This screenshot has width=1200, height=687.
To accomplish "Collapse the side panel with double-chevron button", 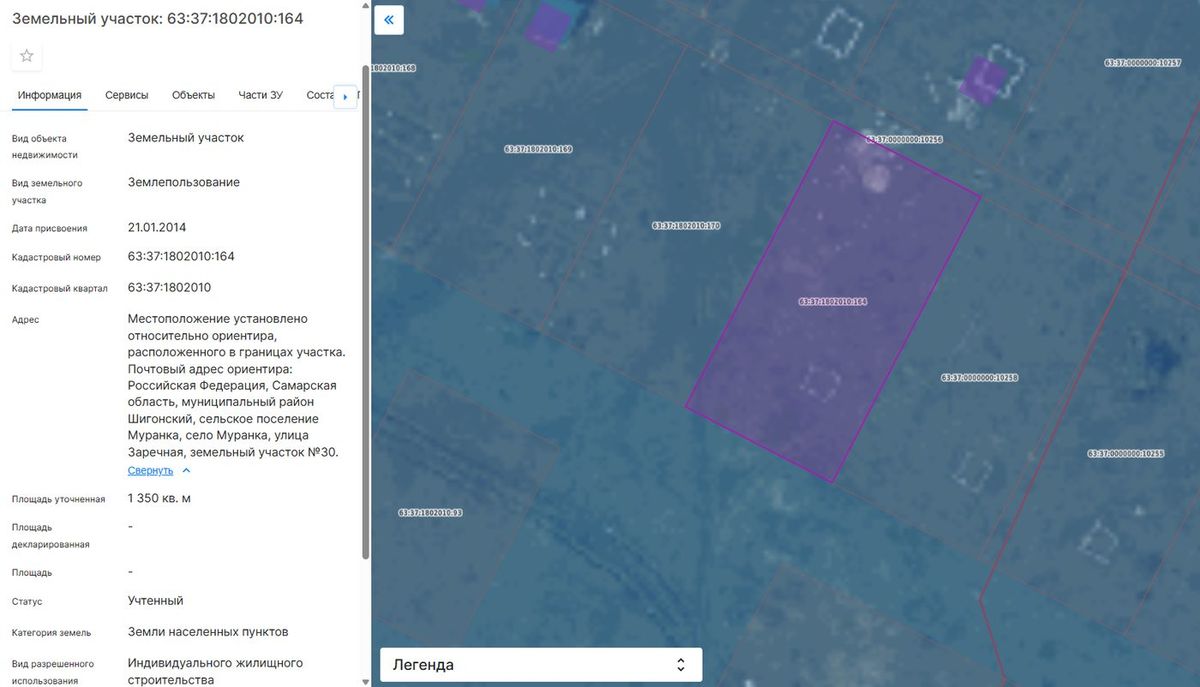I will click(x=389, y=20).
